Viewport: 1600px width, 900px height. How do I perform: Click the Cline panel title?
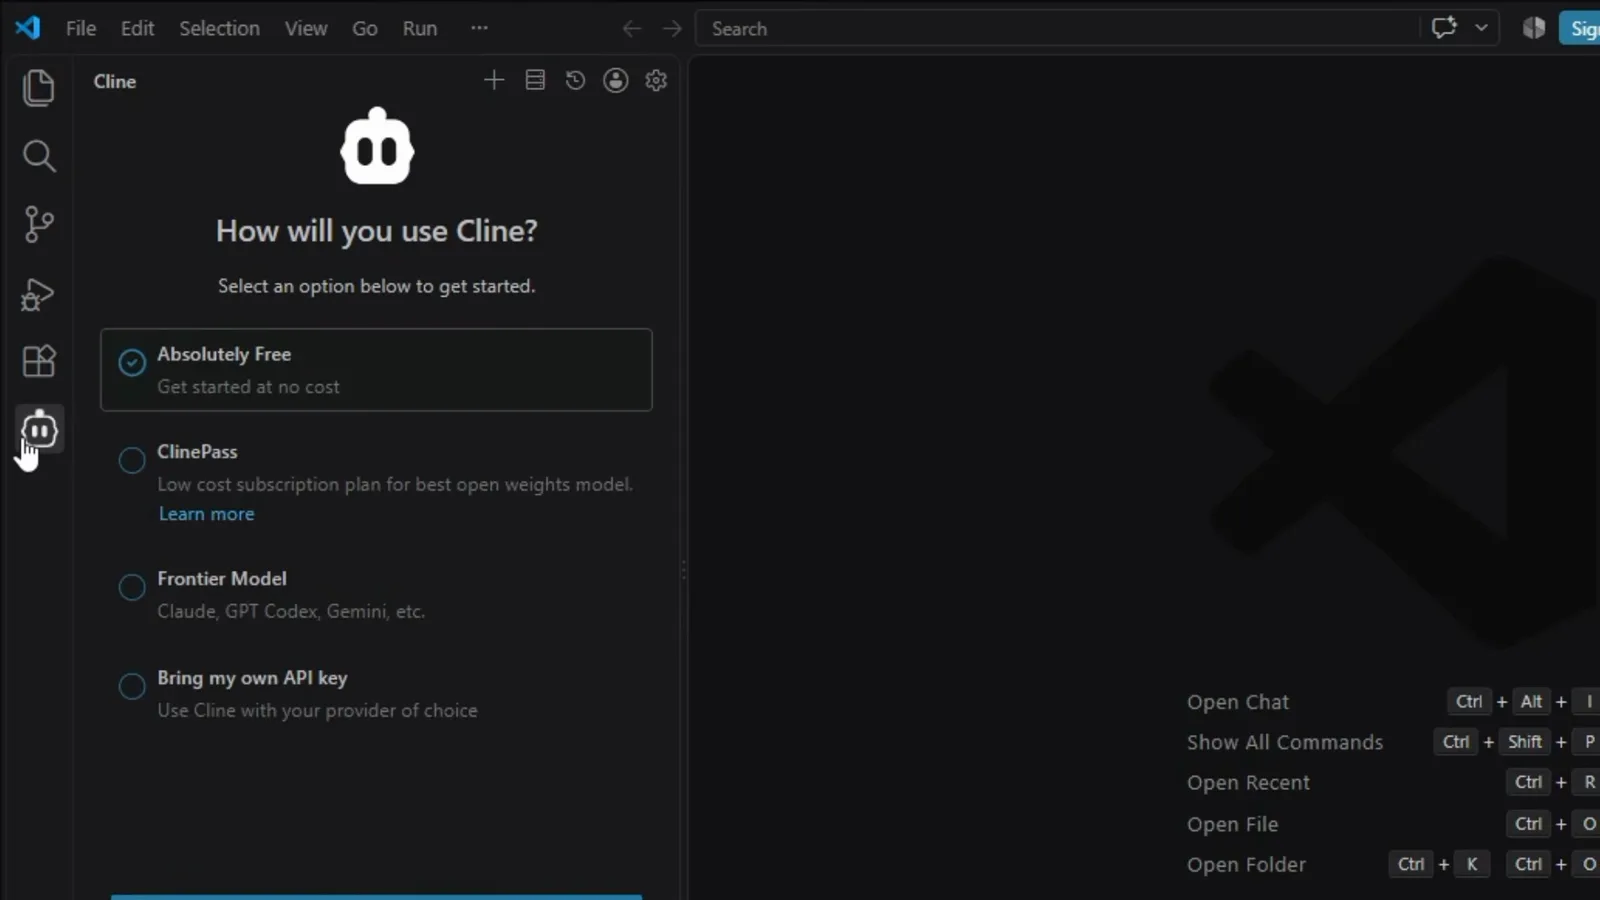[115, 81]
